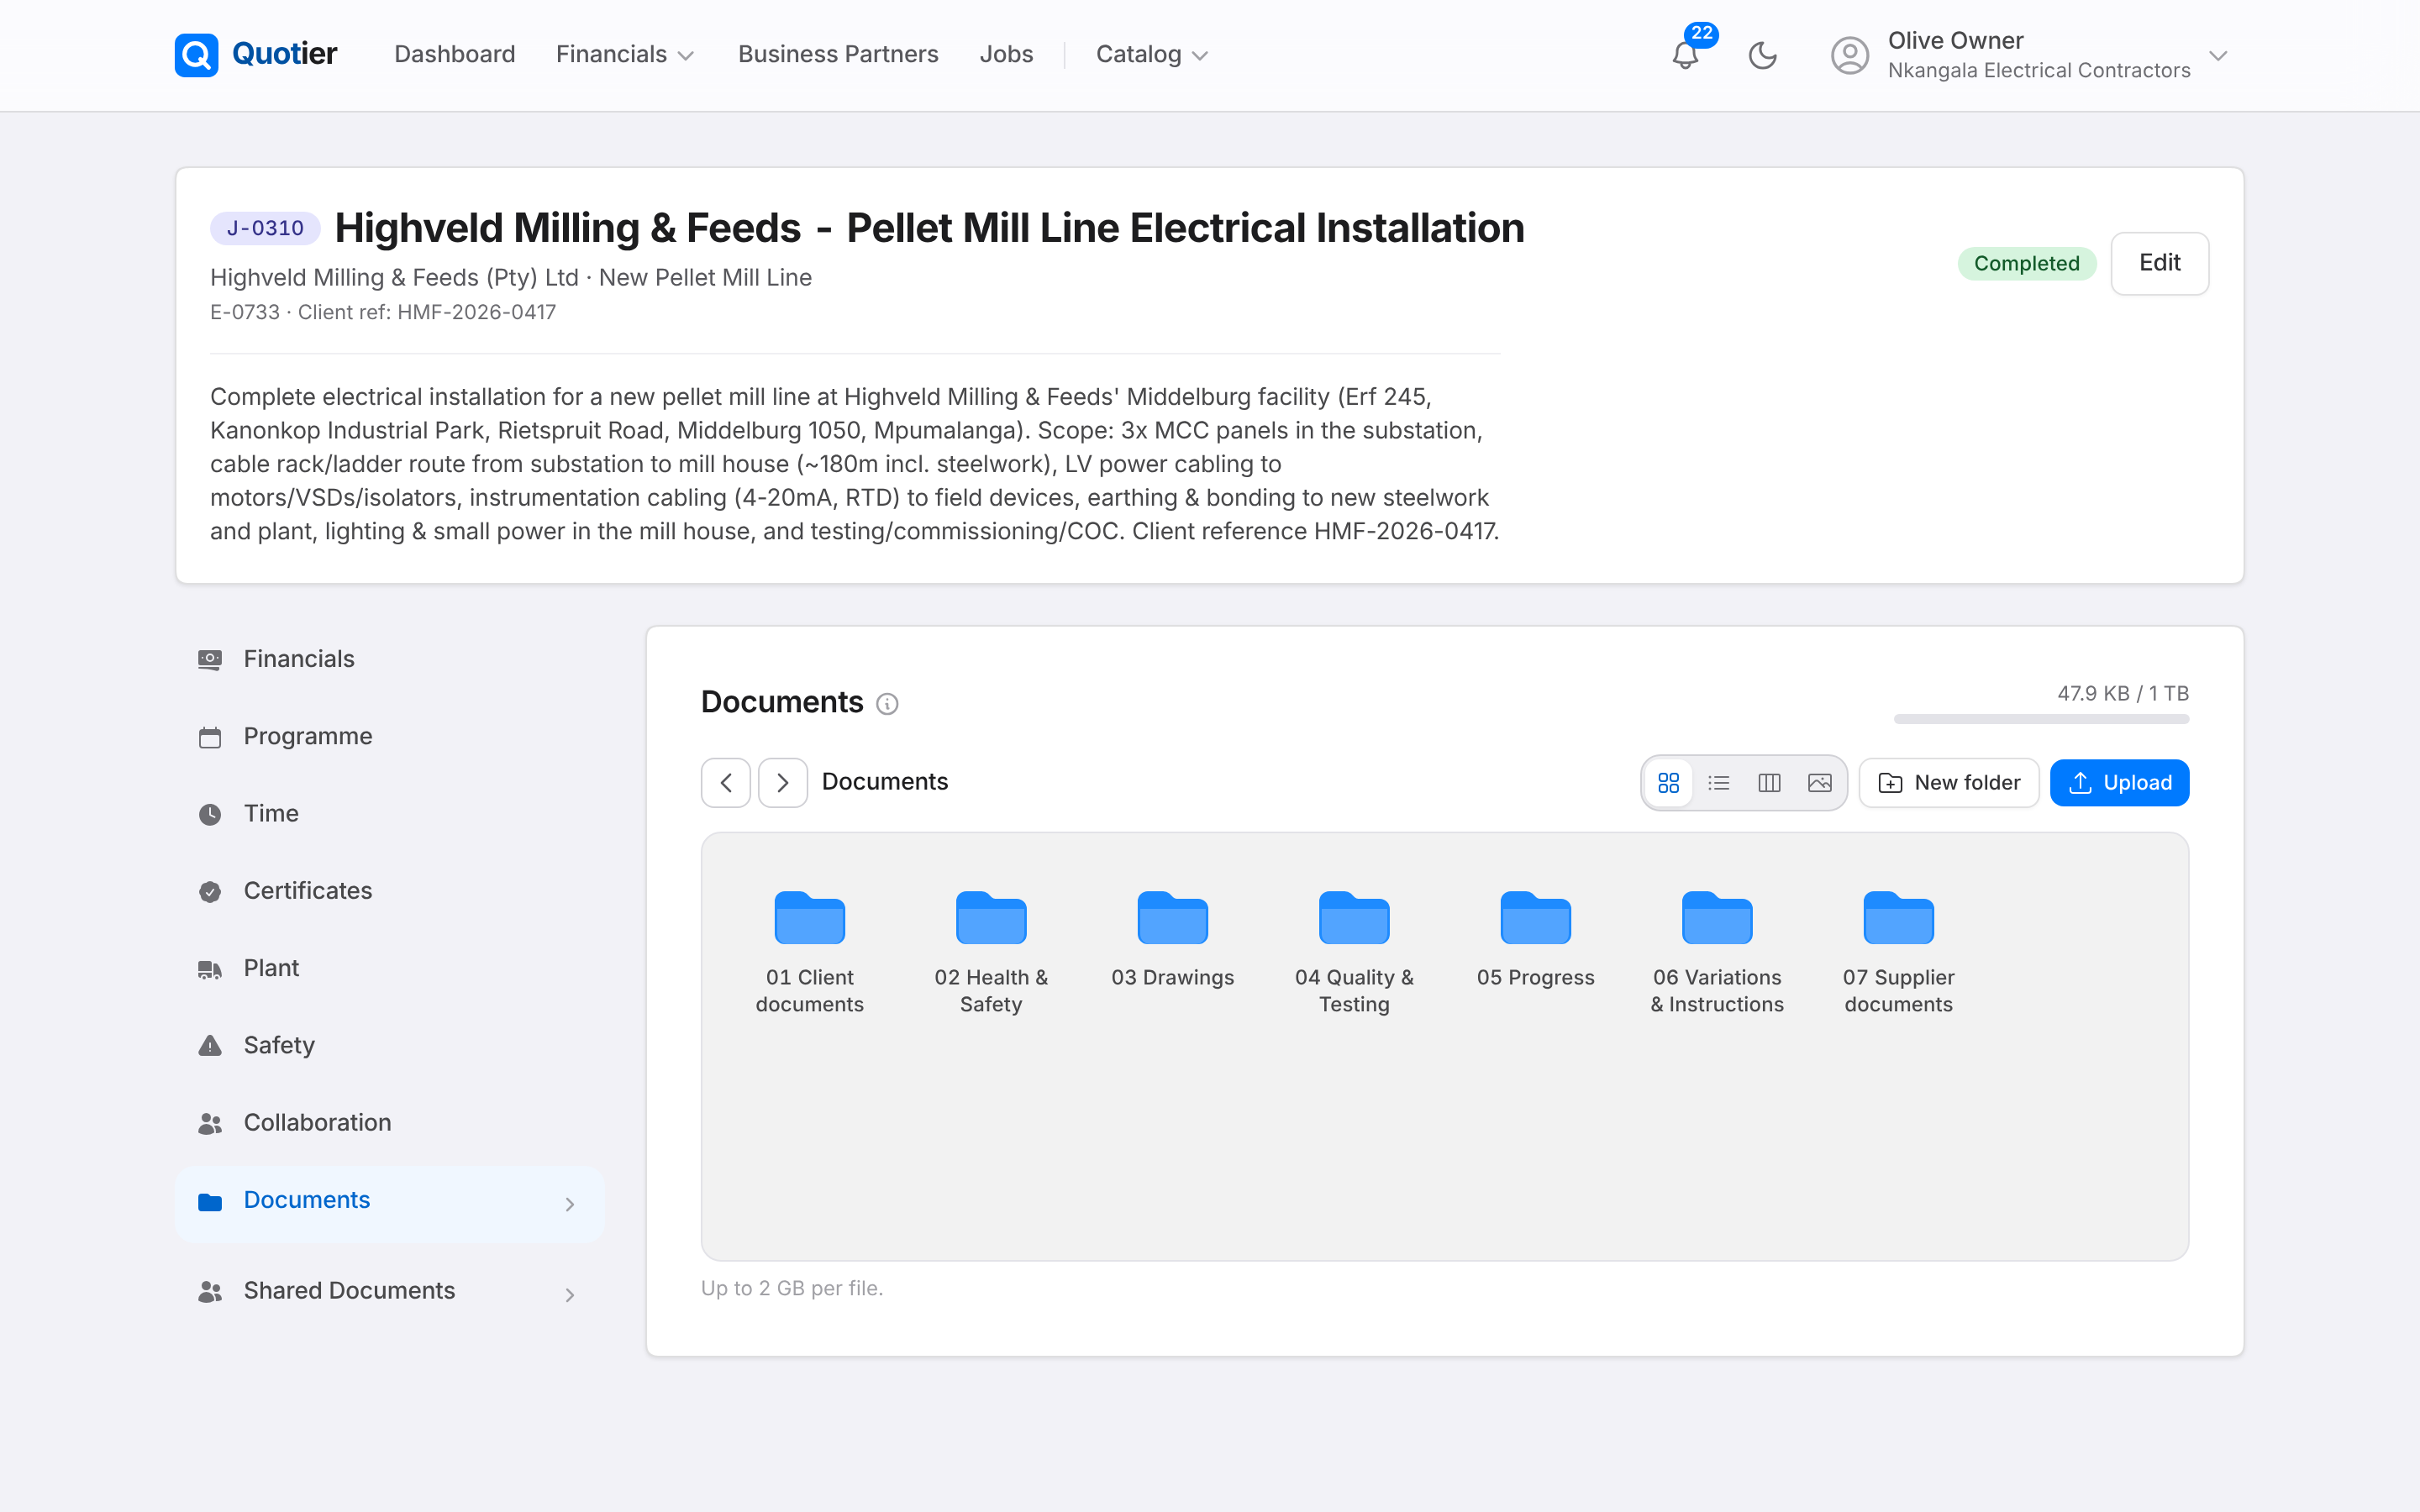Image resolution: width=2420 pixels, height=1512 pixels.
Task: Open the notifications bell
Action: point(1686,55)
